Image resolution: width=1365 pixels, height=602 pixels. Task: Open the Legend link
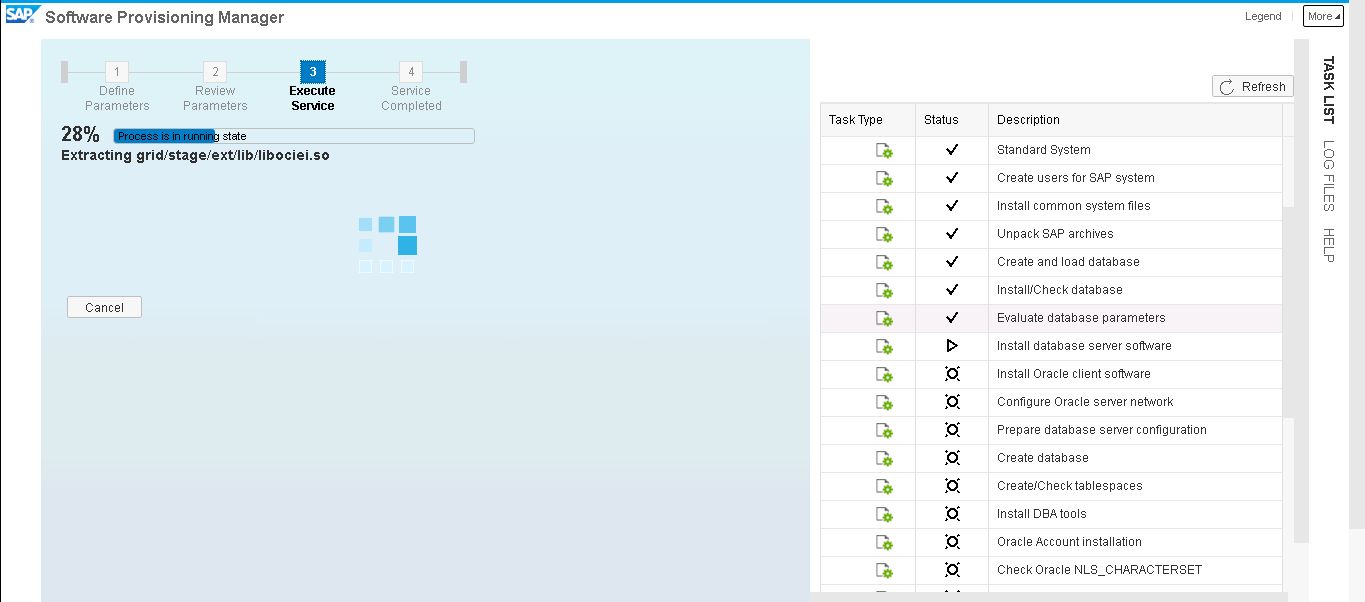1263,16
